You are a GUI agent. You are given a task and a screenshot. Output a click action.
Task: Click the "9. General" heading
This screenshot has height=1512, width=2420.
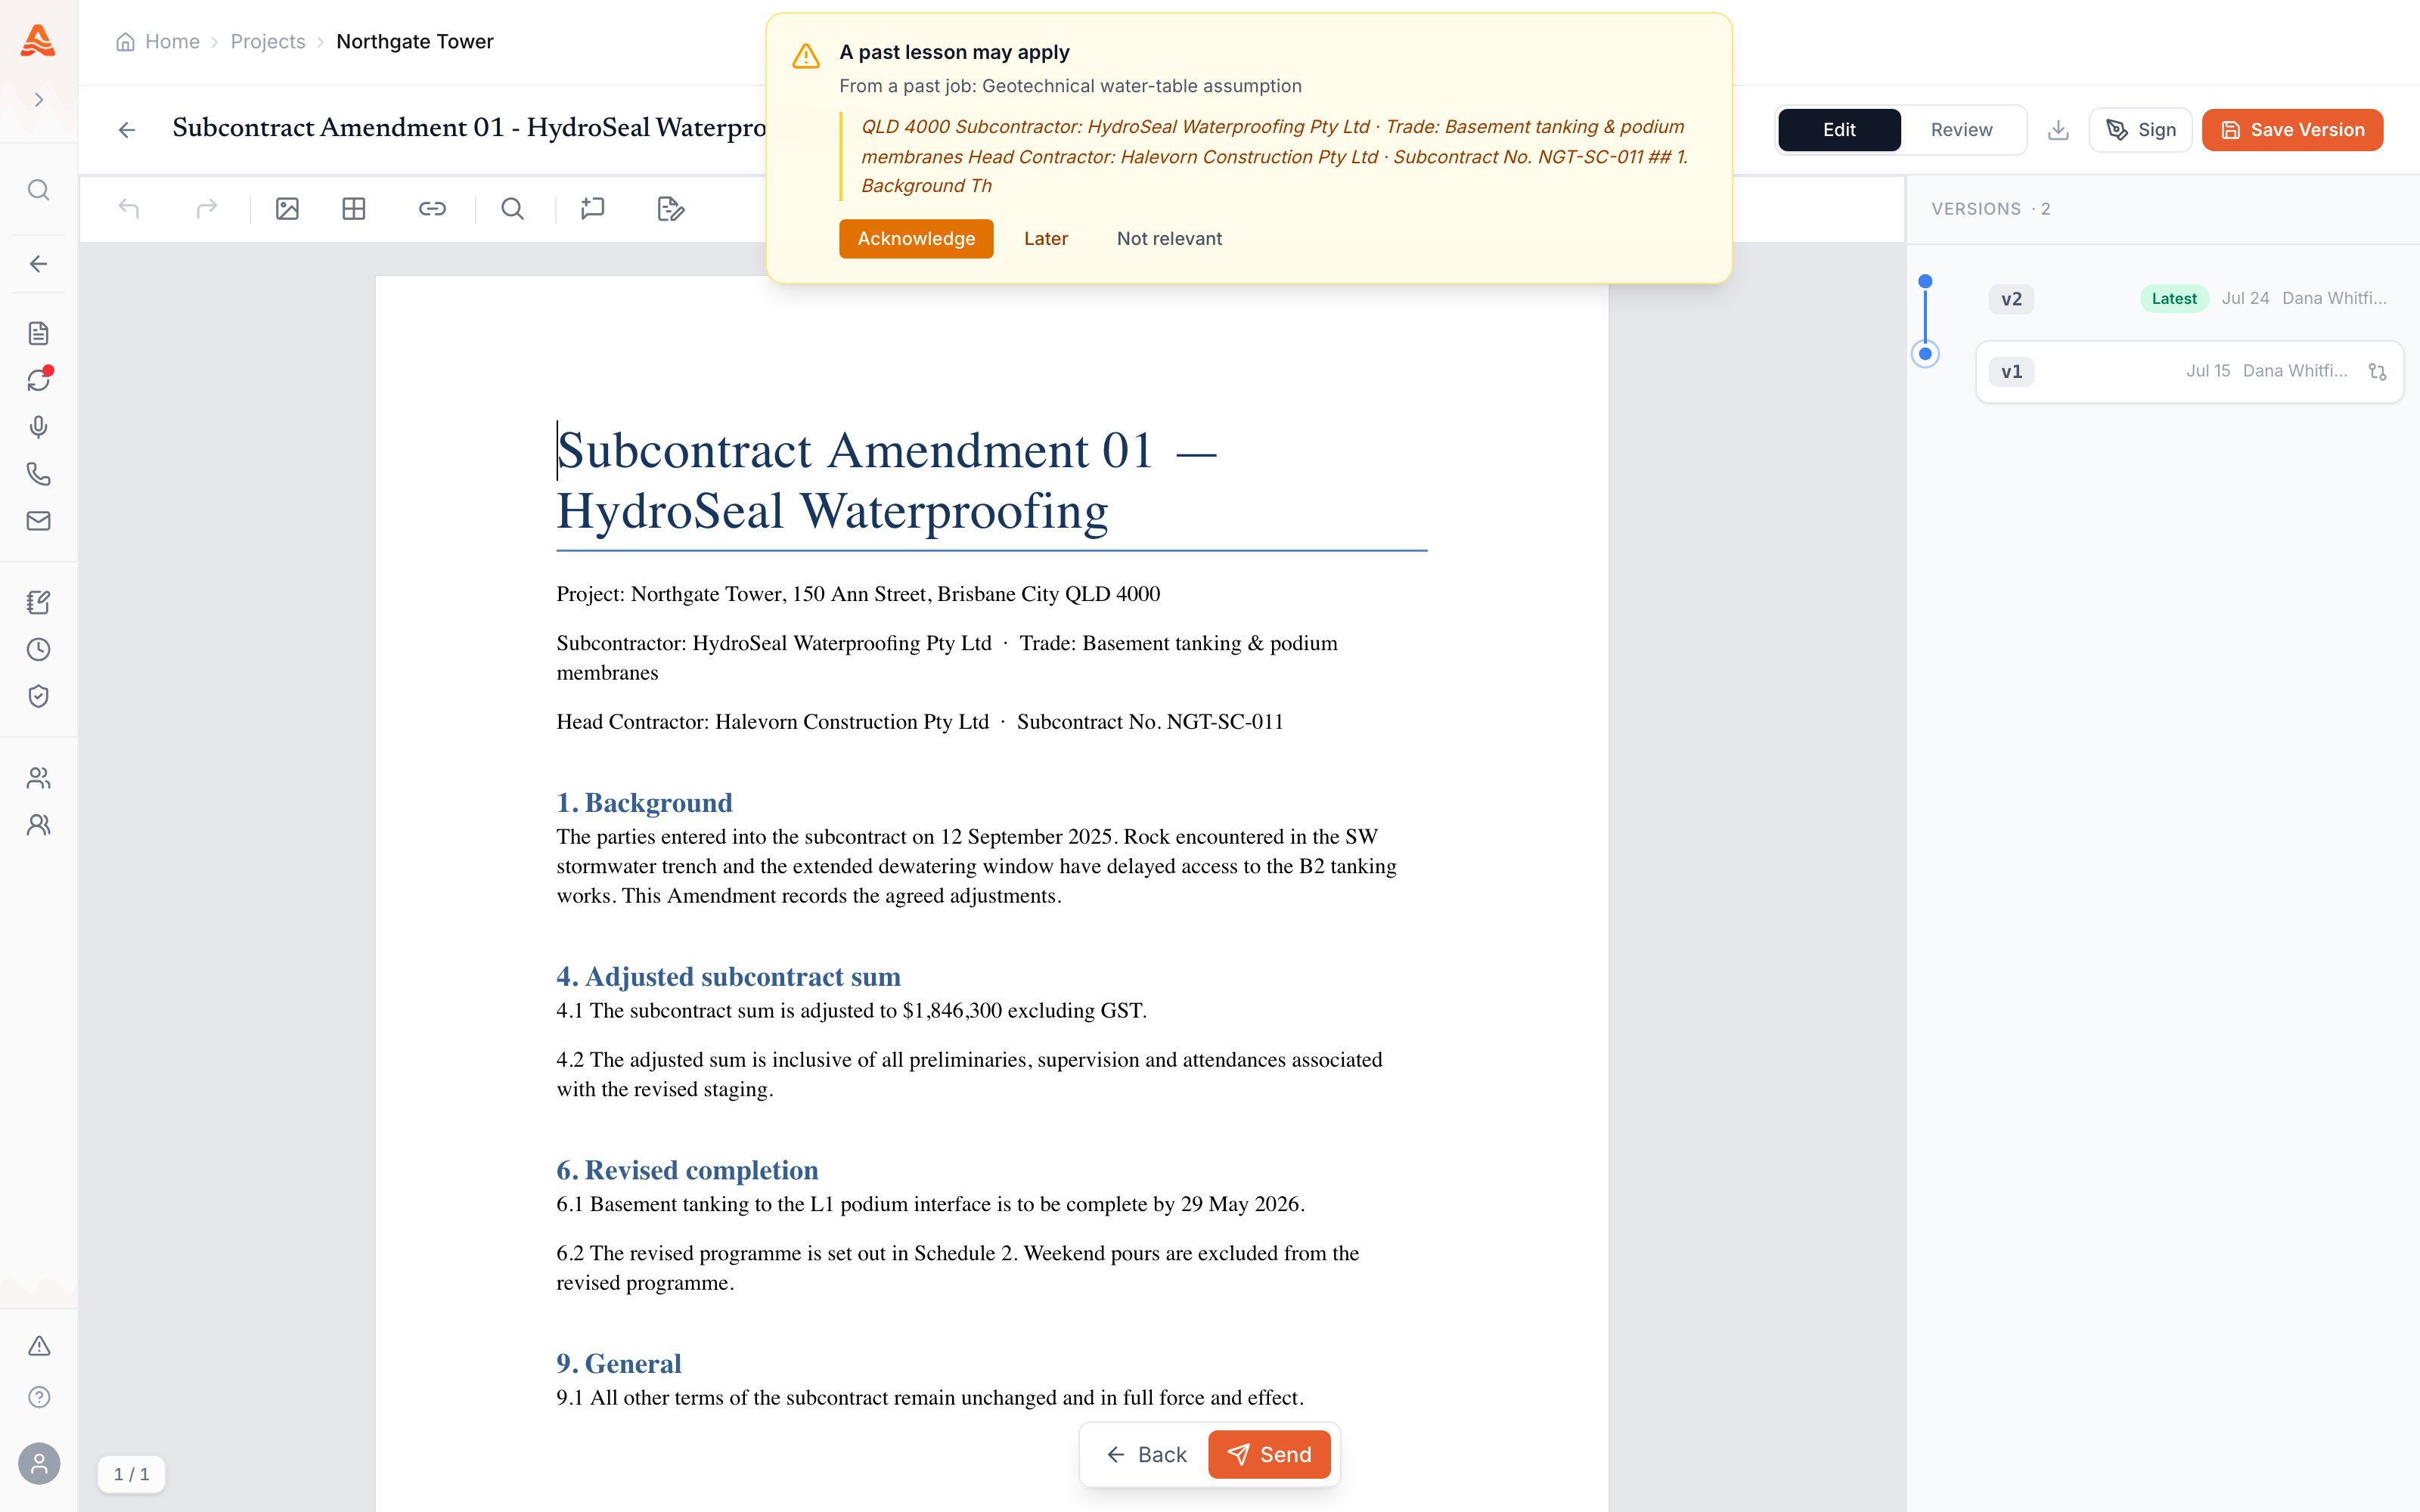coord(619,1364)
